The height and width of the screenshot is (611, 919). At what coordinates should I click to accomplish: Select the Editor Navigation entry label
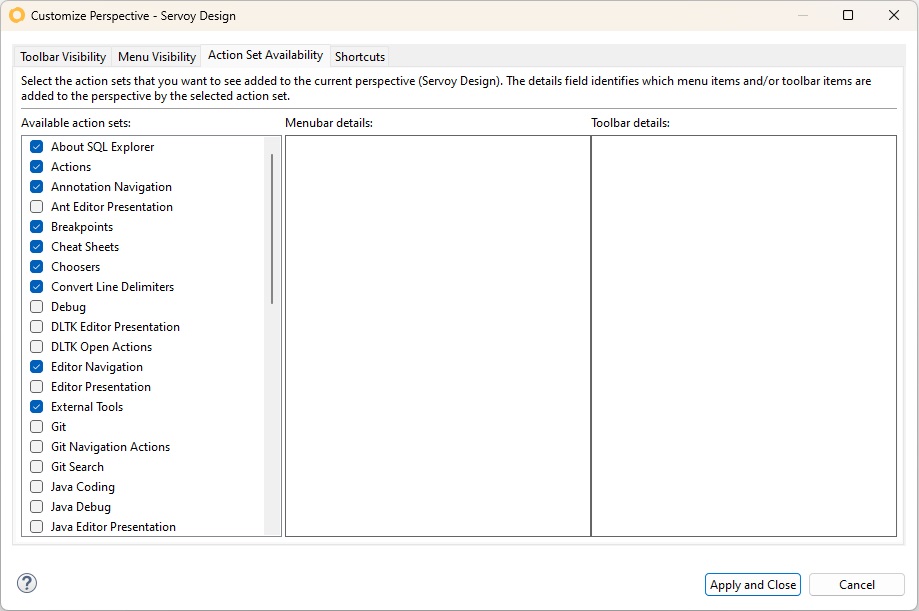97,367
